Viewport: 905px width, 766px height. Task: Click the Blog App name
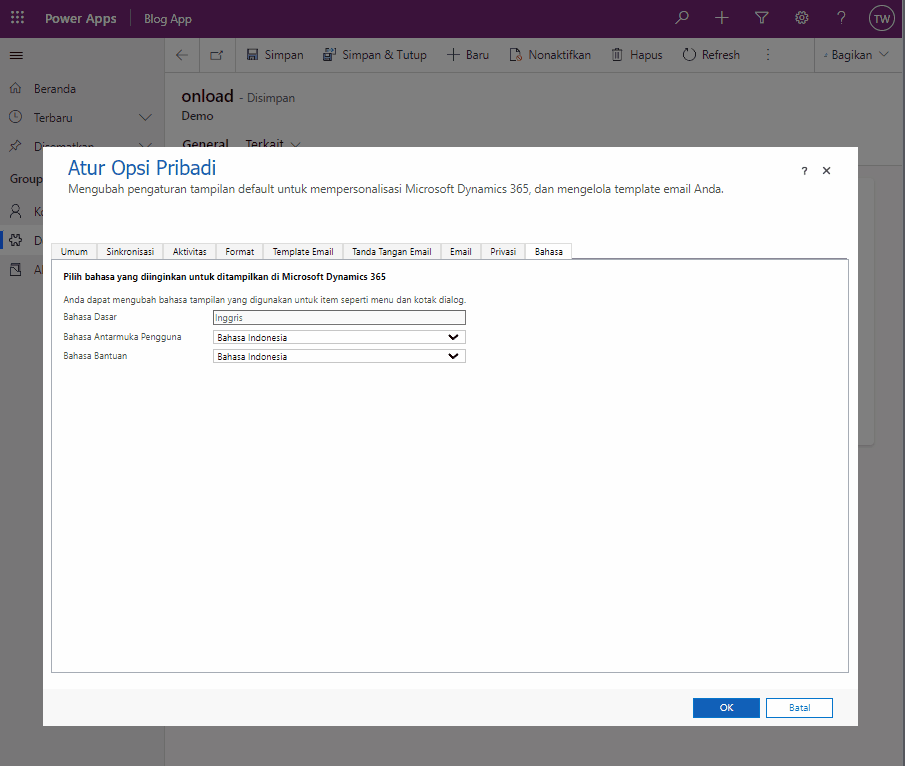click(168, 19)
